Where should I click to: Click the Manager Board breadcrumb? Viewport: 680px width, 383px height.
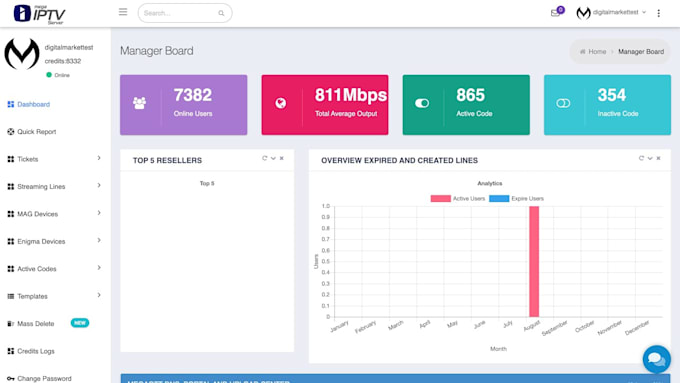pos(641,52)
